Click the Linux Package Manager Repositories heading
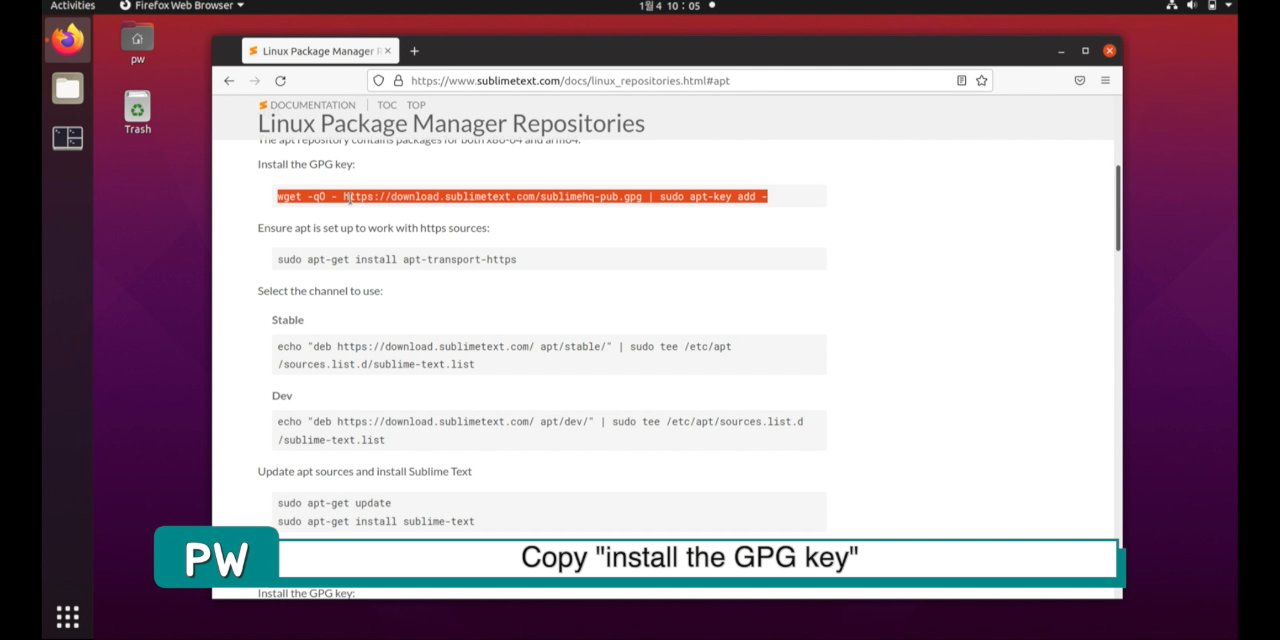Screen dimensions: 1280x640 pyautogui.click(x=451, y=124)
